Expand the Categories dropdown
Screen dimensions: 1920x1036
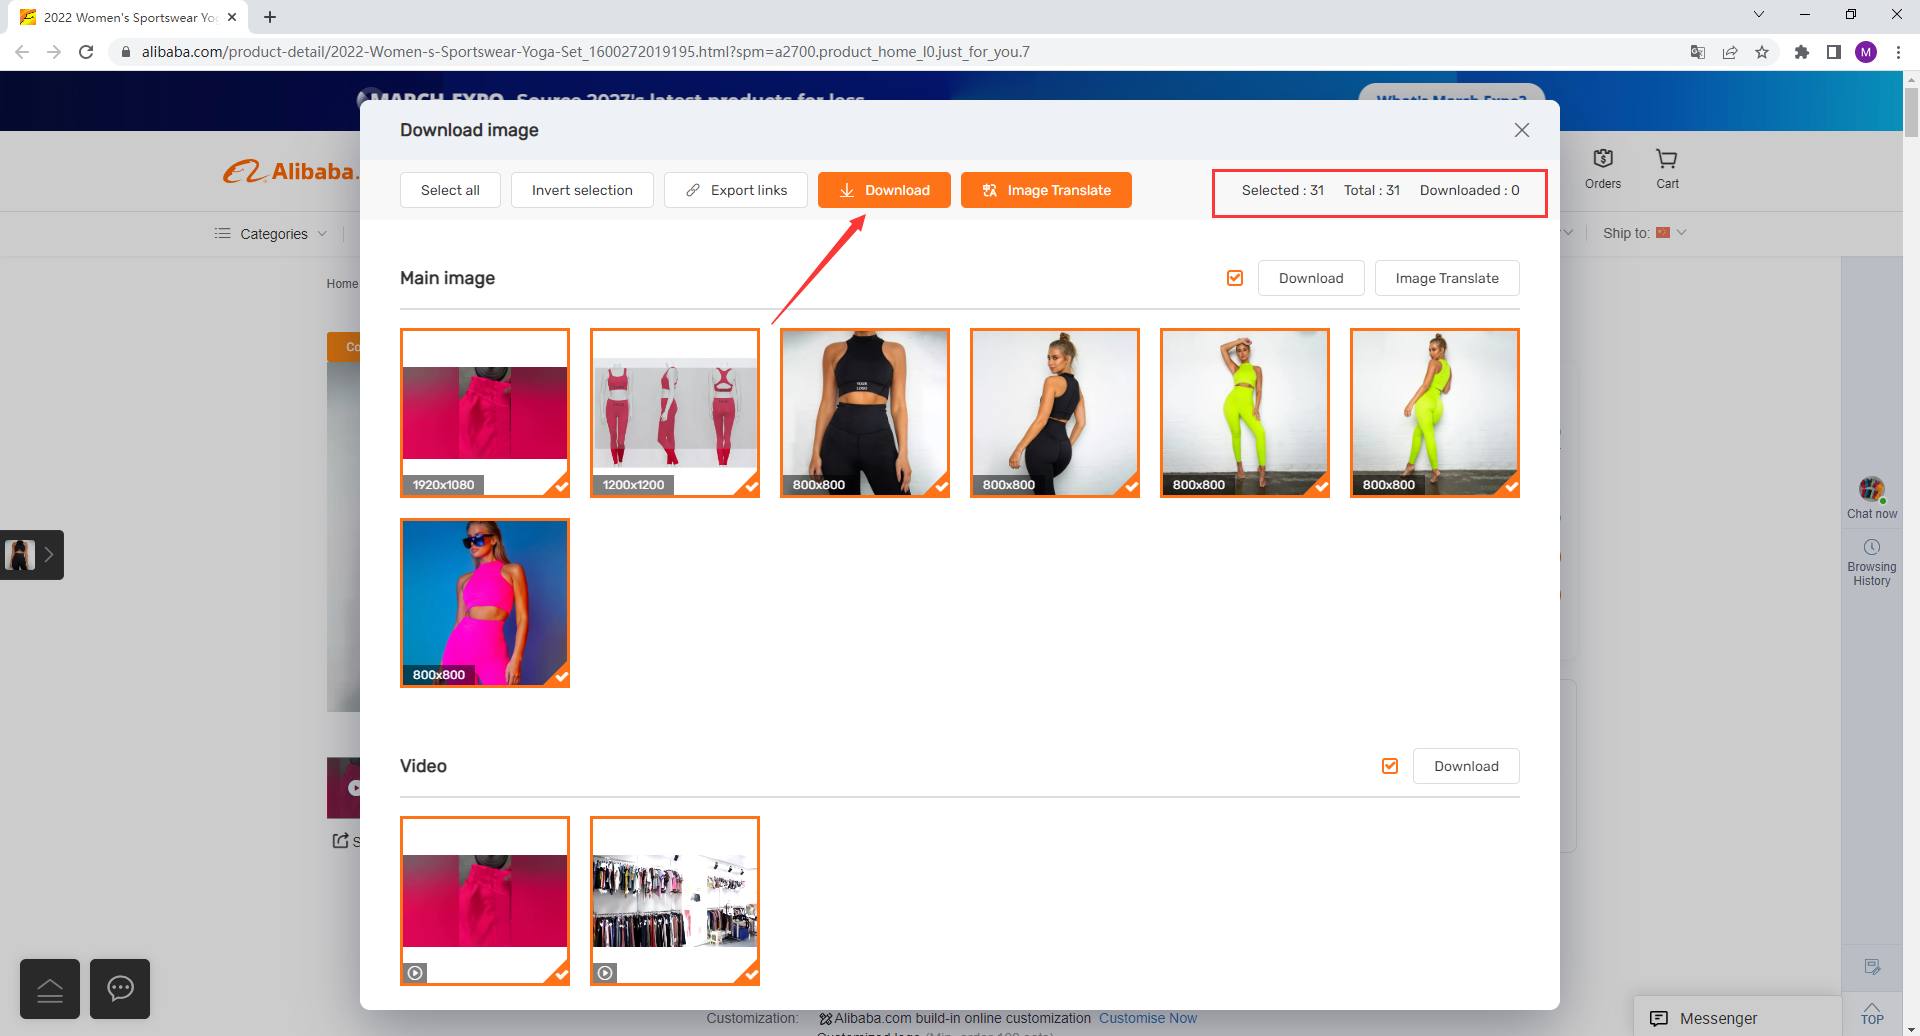pyautogui.click(x=270, y=233)
